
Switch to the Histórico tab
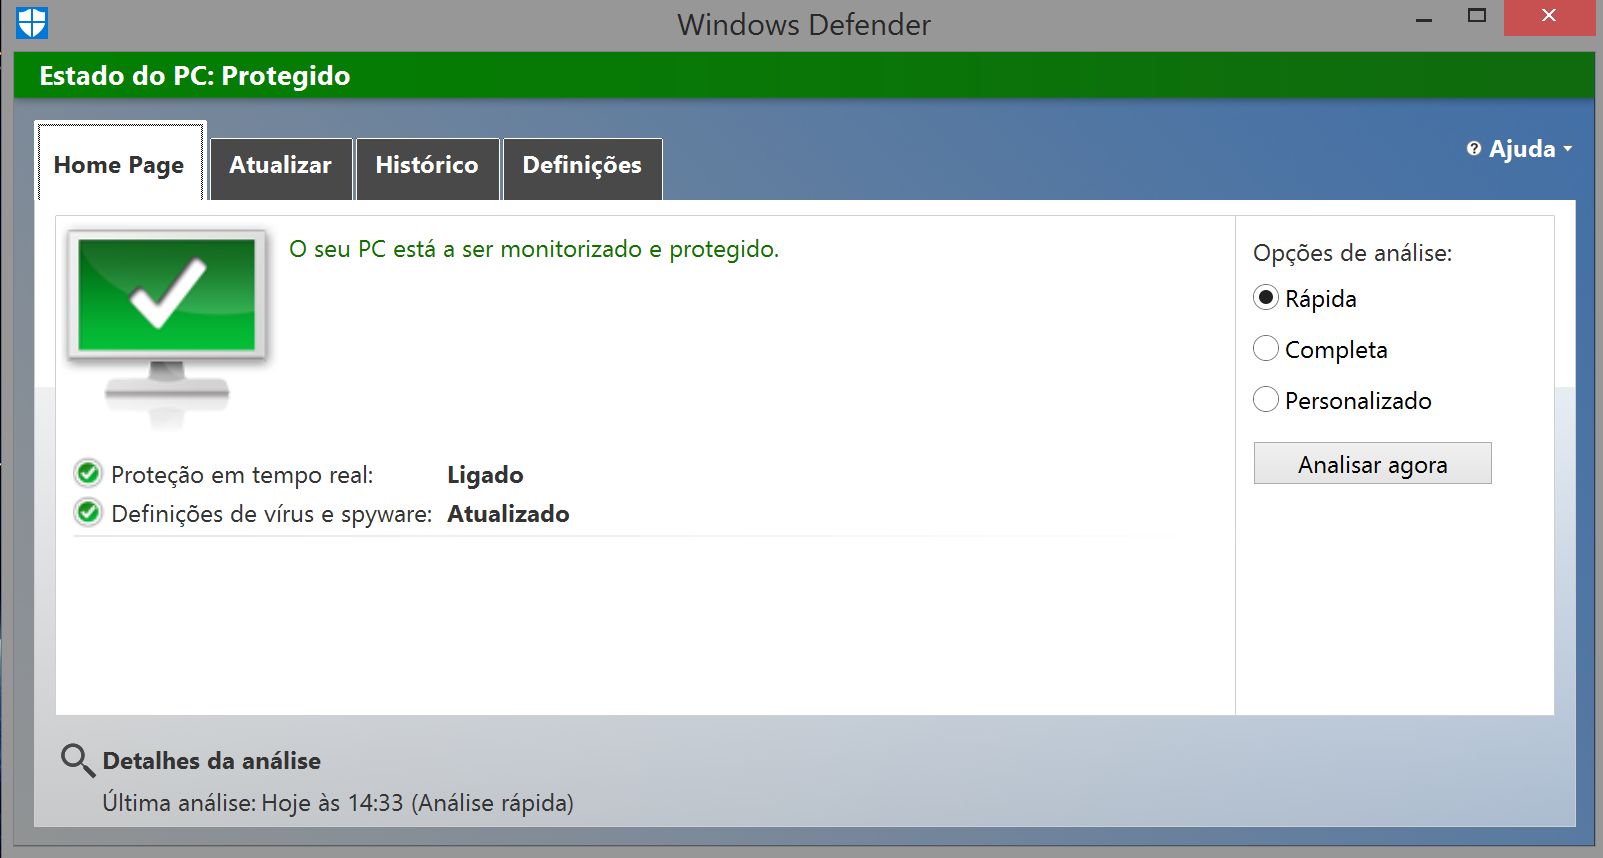(x=427, y=168)
